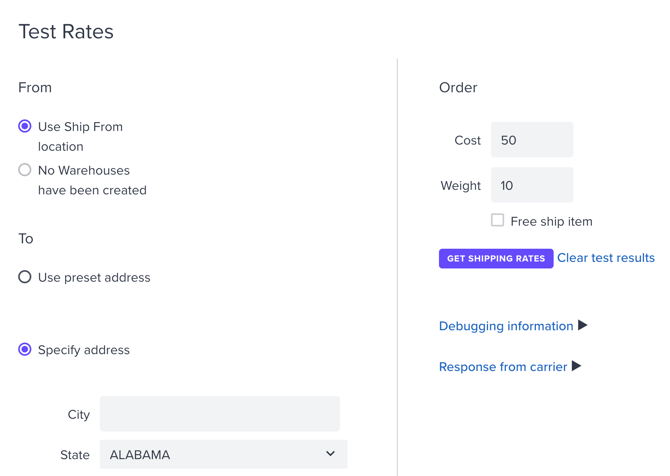Click Clear test results link
Viewport: 670px width, 476px height.
point(606,258)
